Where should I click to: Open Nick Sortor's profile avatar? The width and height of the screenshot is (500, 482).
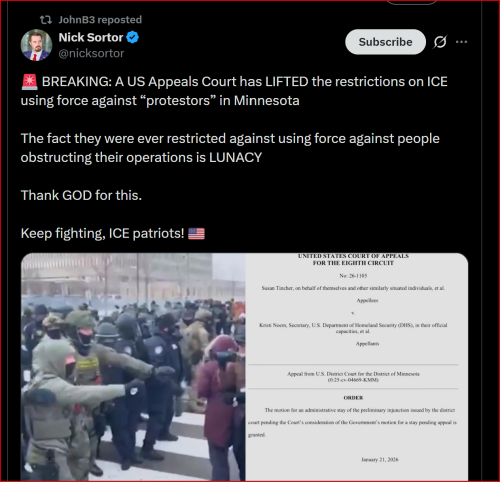click(x=36, y=45)
